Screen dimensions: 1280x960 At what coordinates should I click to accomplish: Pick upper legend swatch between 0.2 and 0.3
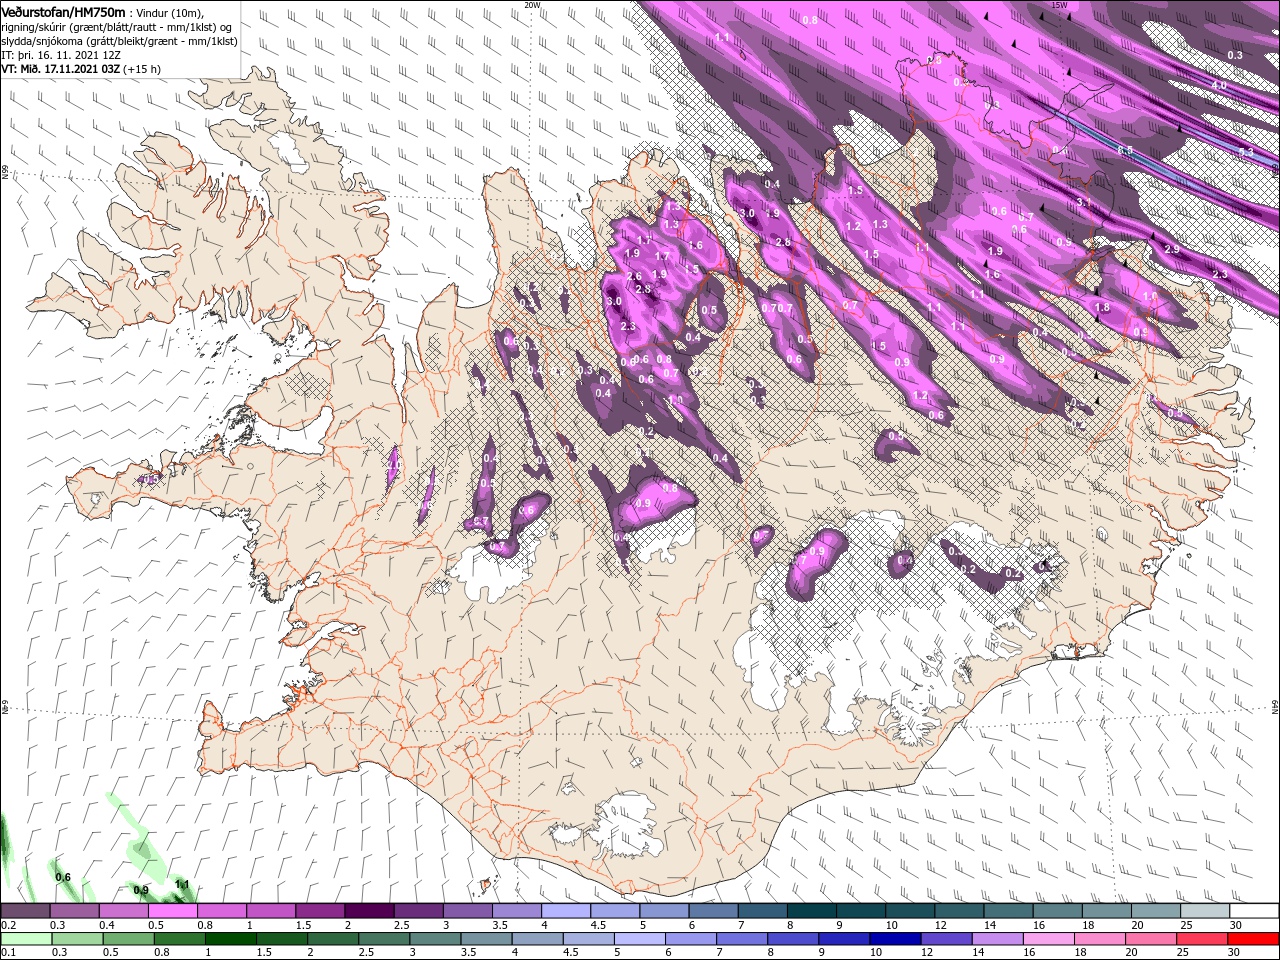[25, 910]
